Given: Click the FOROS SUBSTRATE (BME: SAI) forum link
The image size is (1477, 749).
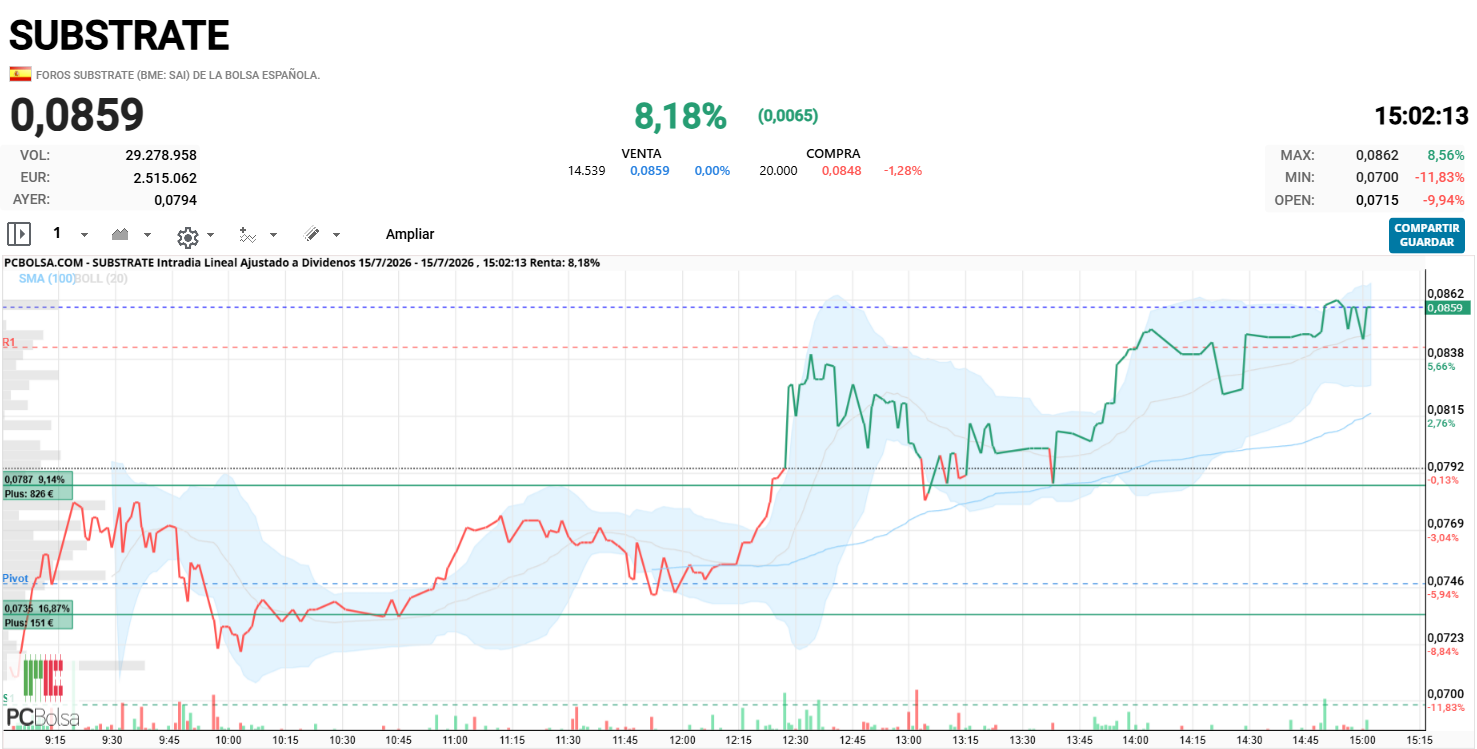Looking at the screenshot, I should (x=178, y=75).
